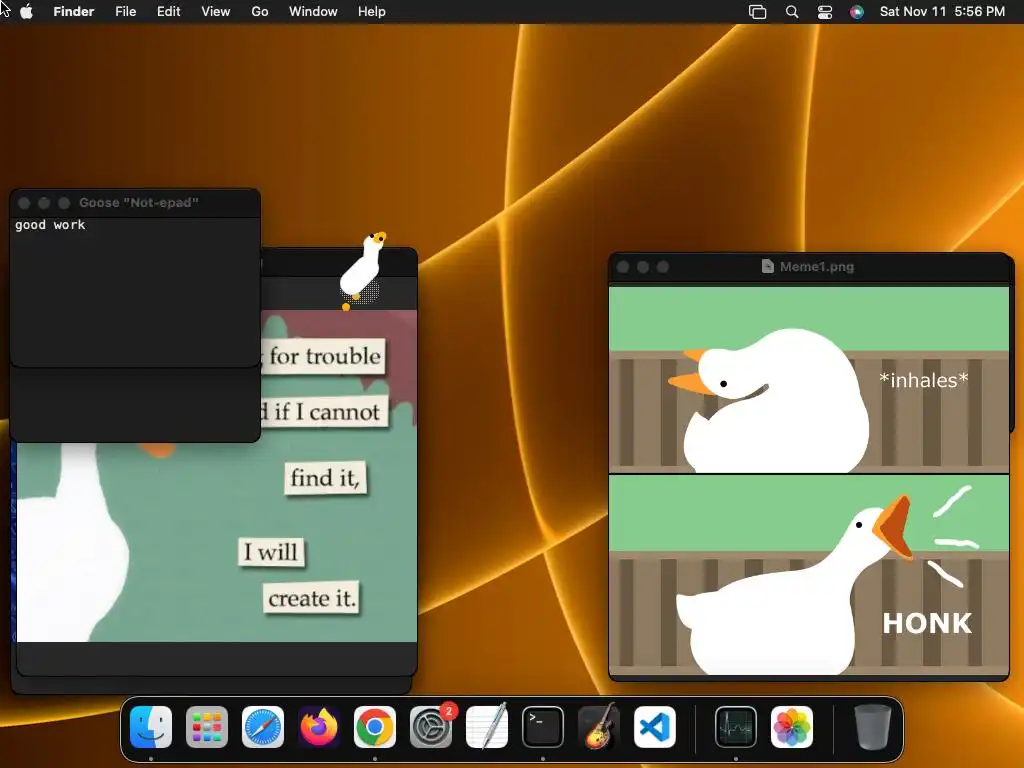Open the Go menu
Screen dimensions: 1024x768
pos(260,12)
